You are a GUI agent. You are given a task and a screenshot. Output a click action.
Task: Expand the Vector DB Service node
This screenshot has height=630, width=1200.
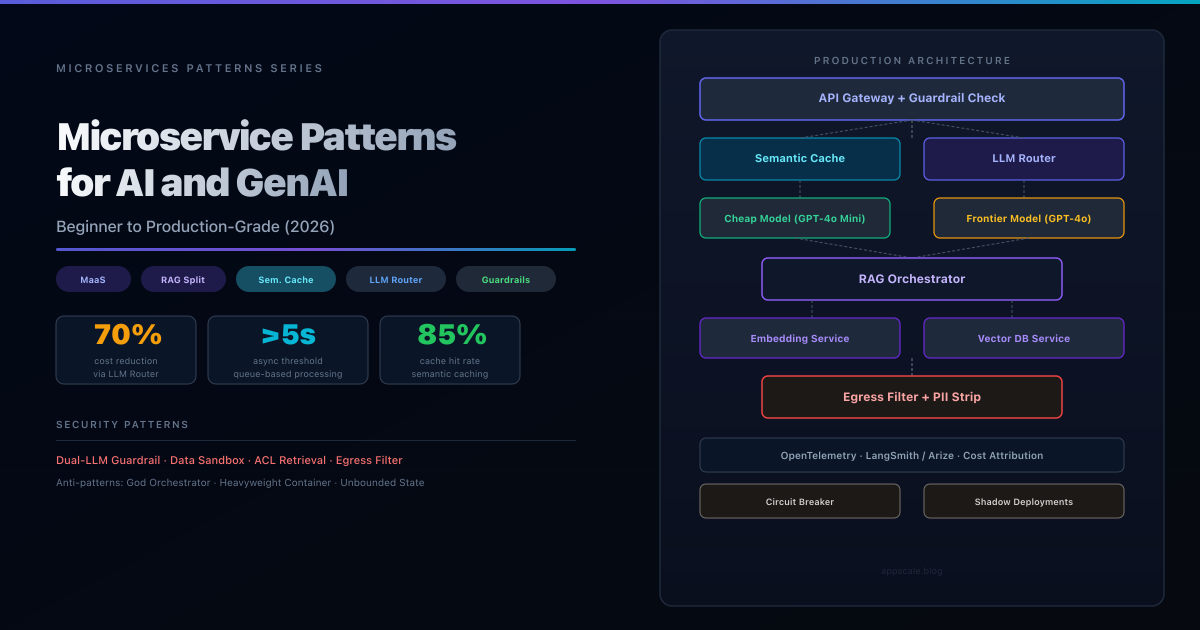pyautogui.click(x=1023, y=338)
